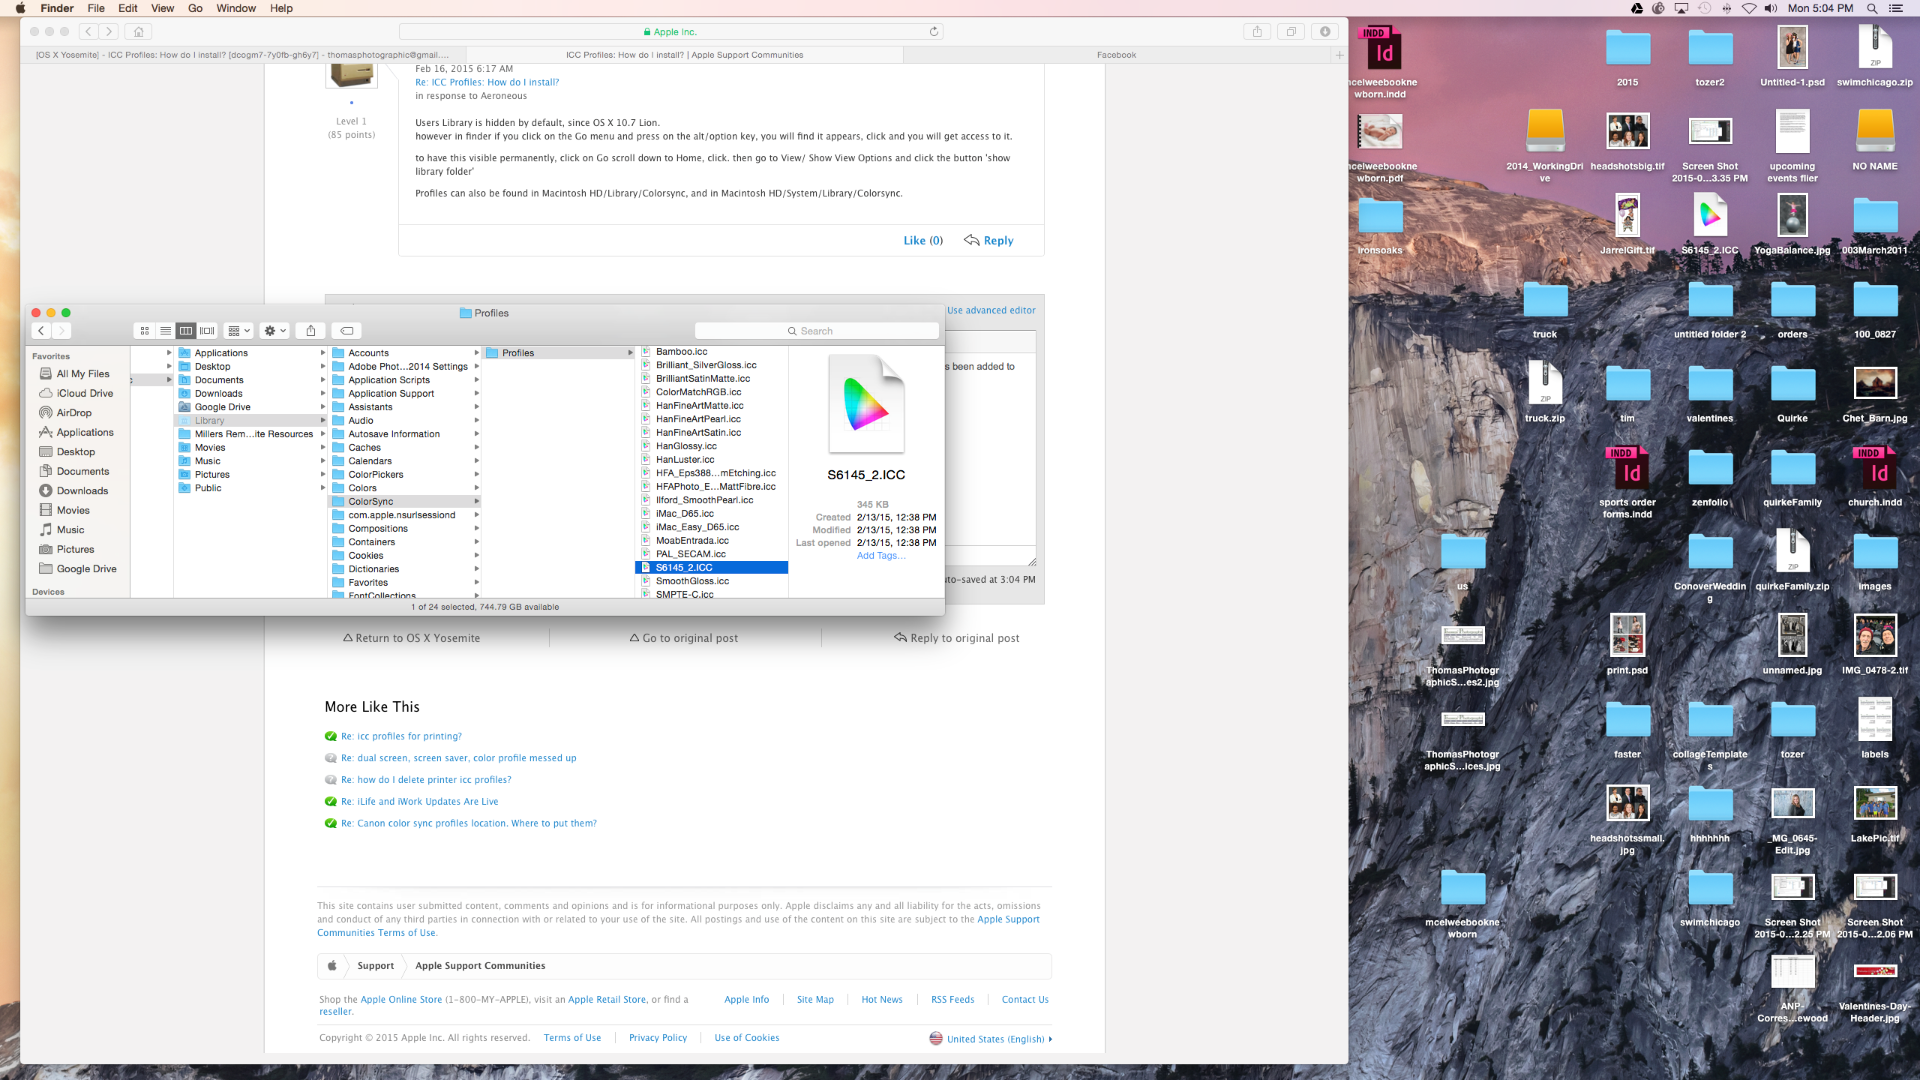Switch Finder to icon view

click(x=145, y=331)
